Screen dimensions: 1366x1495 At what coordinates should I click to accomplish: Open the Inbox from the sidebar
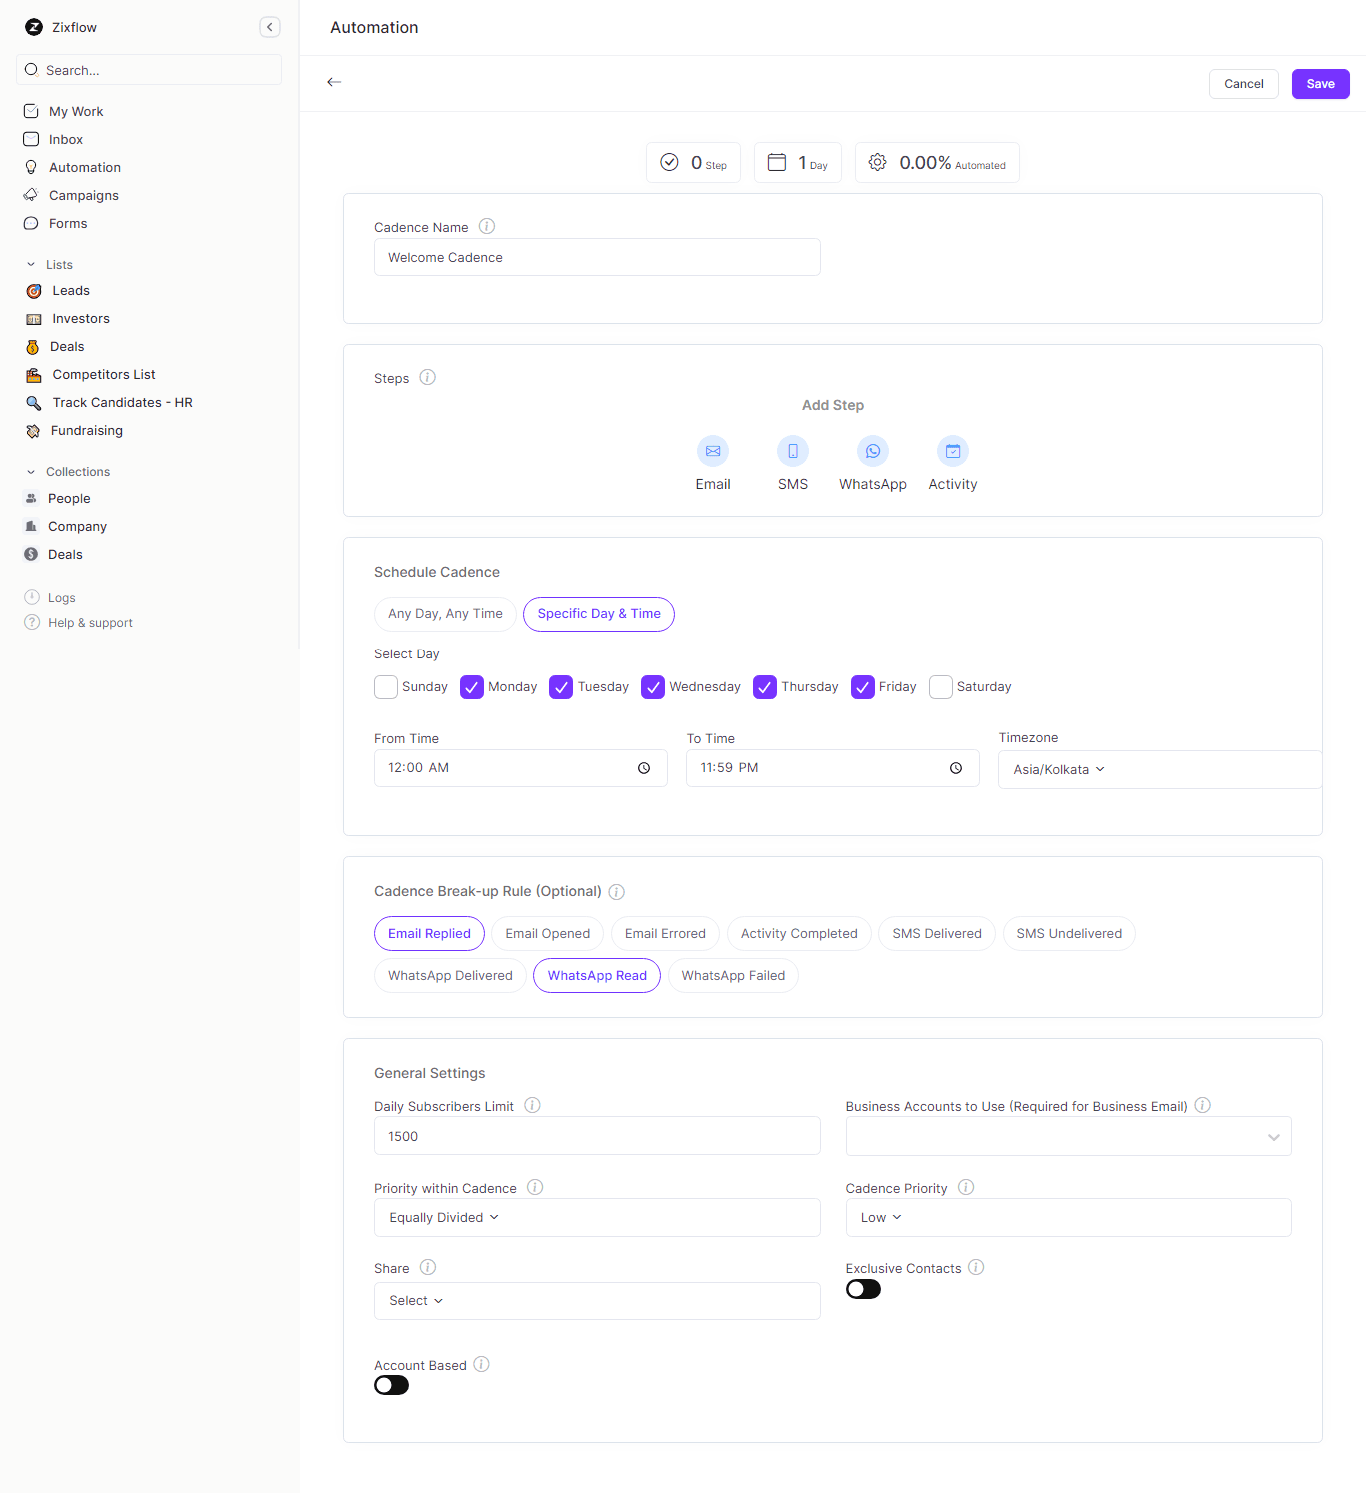click(66, 139)
